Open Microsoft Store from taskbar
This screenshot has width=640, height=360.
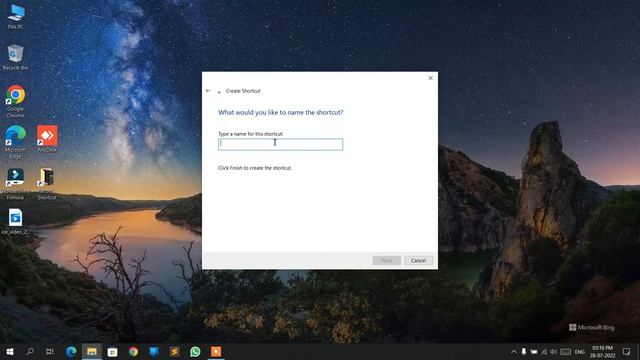(x=112, y=351)
